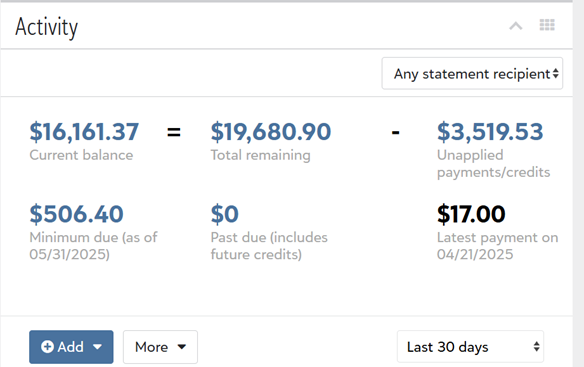Open the $3,519.53 unapplied payments amount
Viewport: 584px width, 367px height.
pos(490,132)
